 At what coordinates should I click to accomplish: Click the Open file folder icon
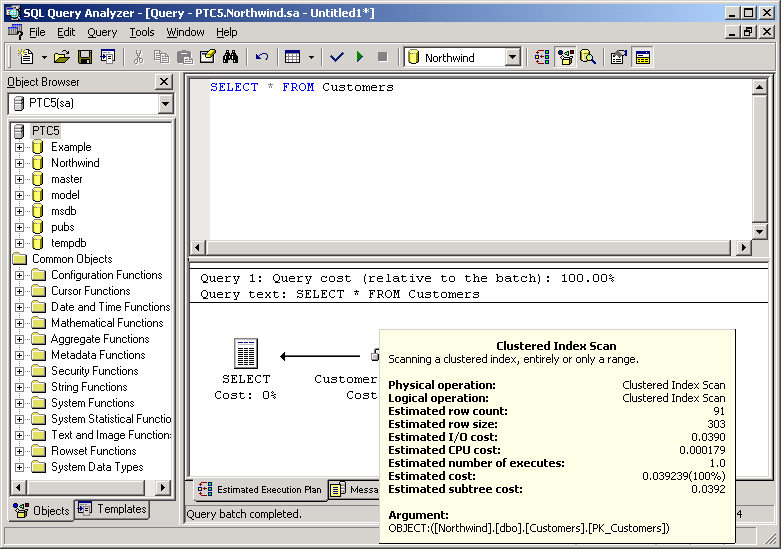point(62,57)
